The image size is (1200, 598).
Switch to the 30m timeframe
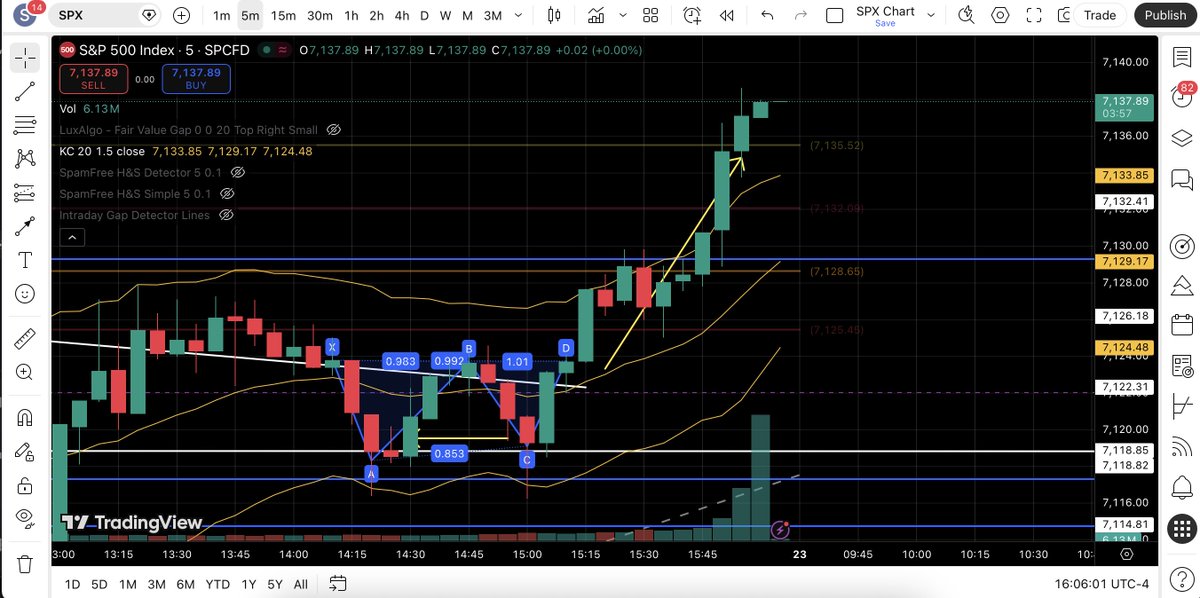319,15
